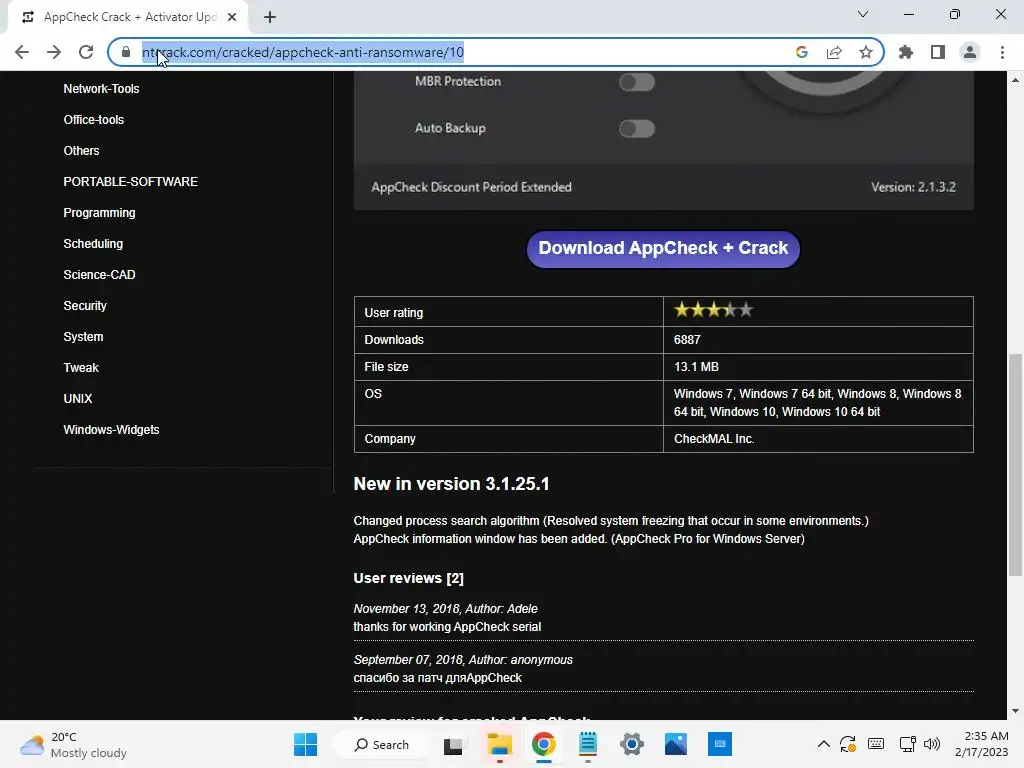Show hidden system tray icons

(824, 744)
